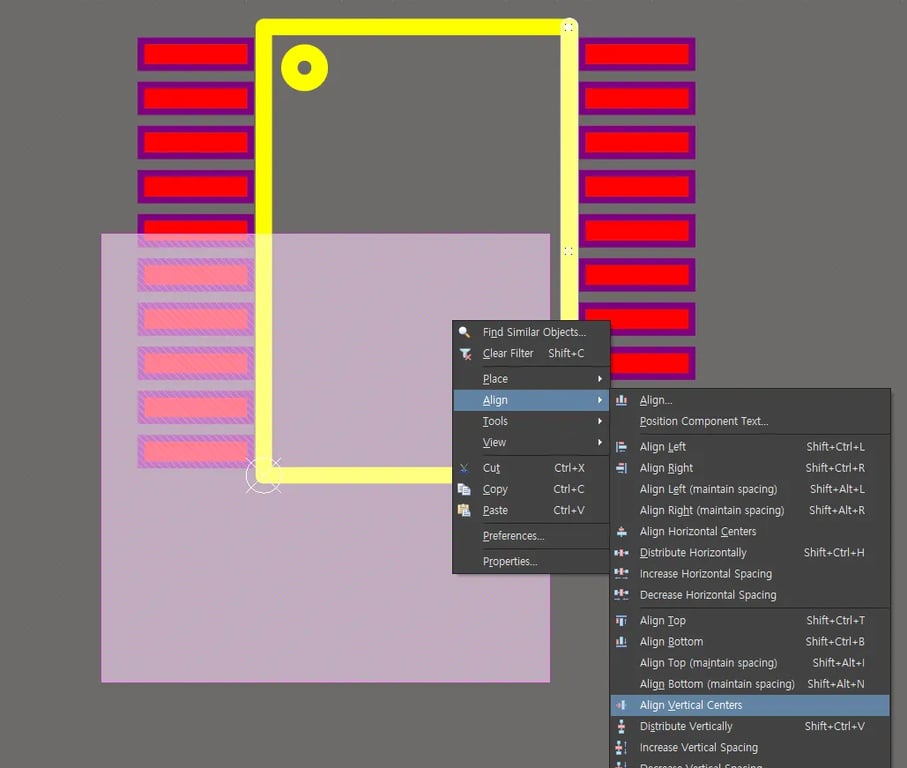Click the Align Horizontal Centers icon
The image size is (907, 768).
(x=621, y=531)
